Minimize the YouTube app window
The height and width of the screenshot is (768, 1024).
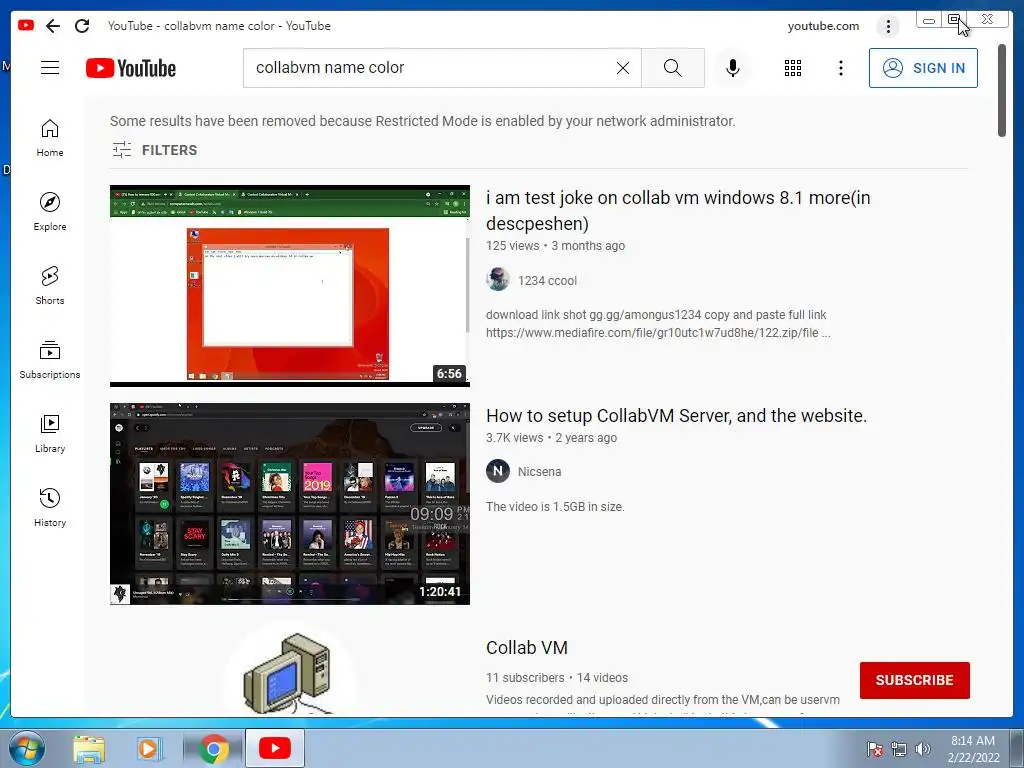point(929,20)
